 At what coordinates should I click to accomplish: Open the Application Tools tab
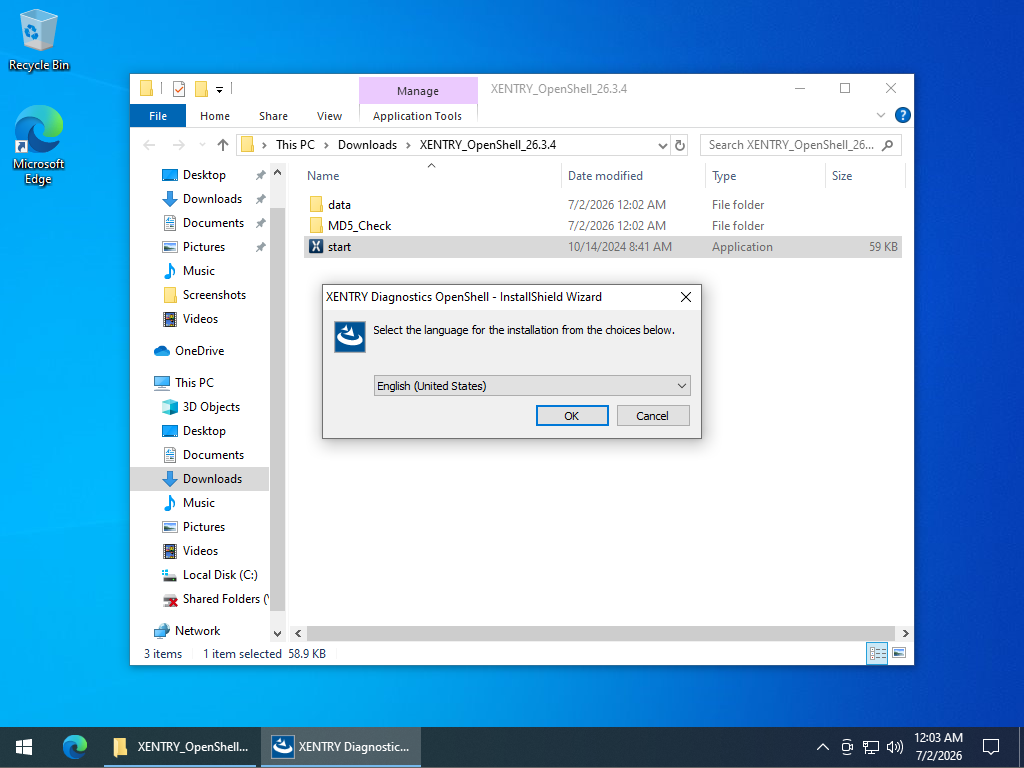click(x=417, y=116)
